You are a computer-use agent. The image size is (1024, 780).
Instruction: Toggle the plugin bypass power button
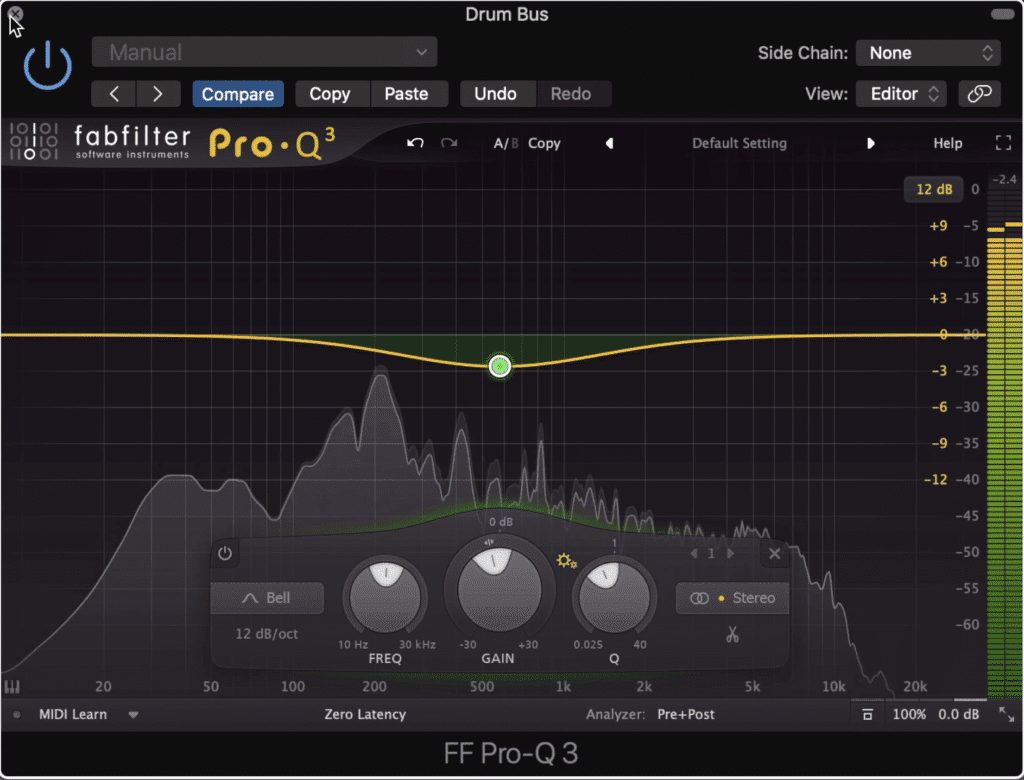coord(47,66)
